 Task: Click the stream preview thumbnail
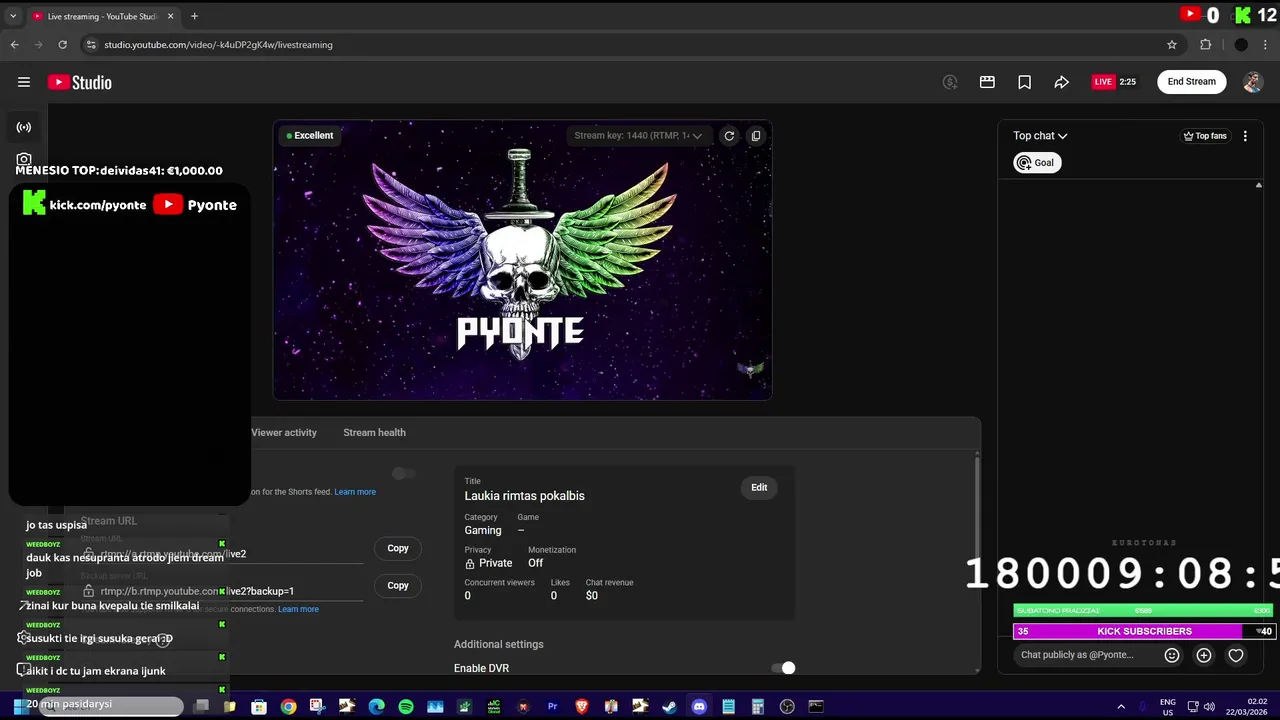(x=522, y=260)
